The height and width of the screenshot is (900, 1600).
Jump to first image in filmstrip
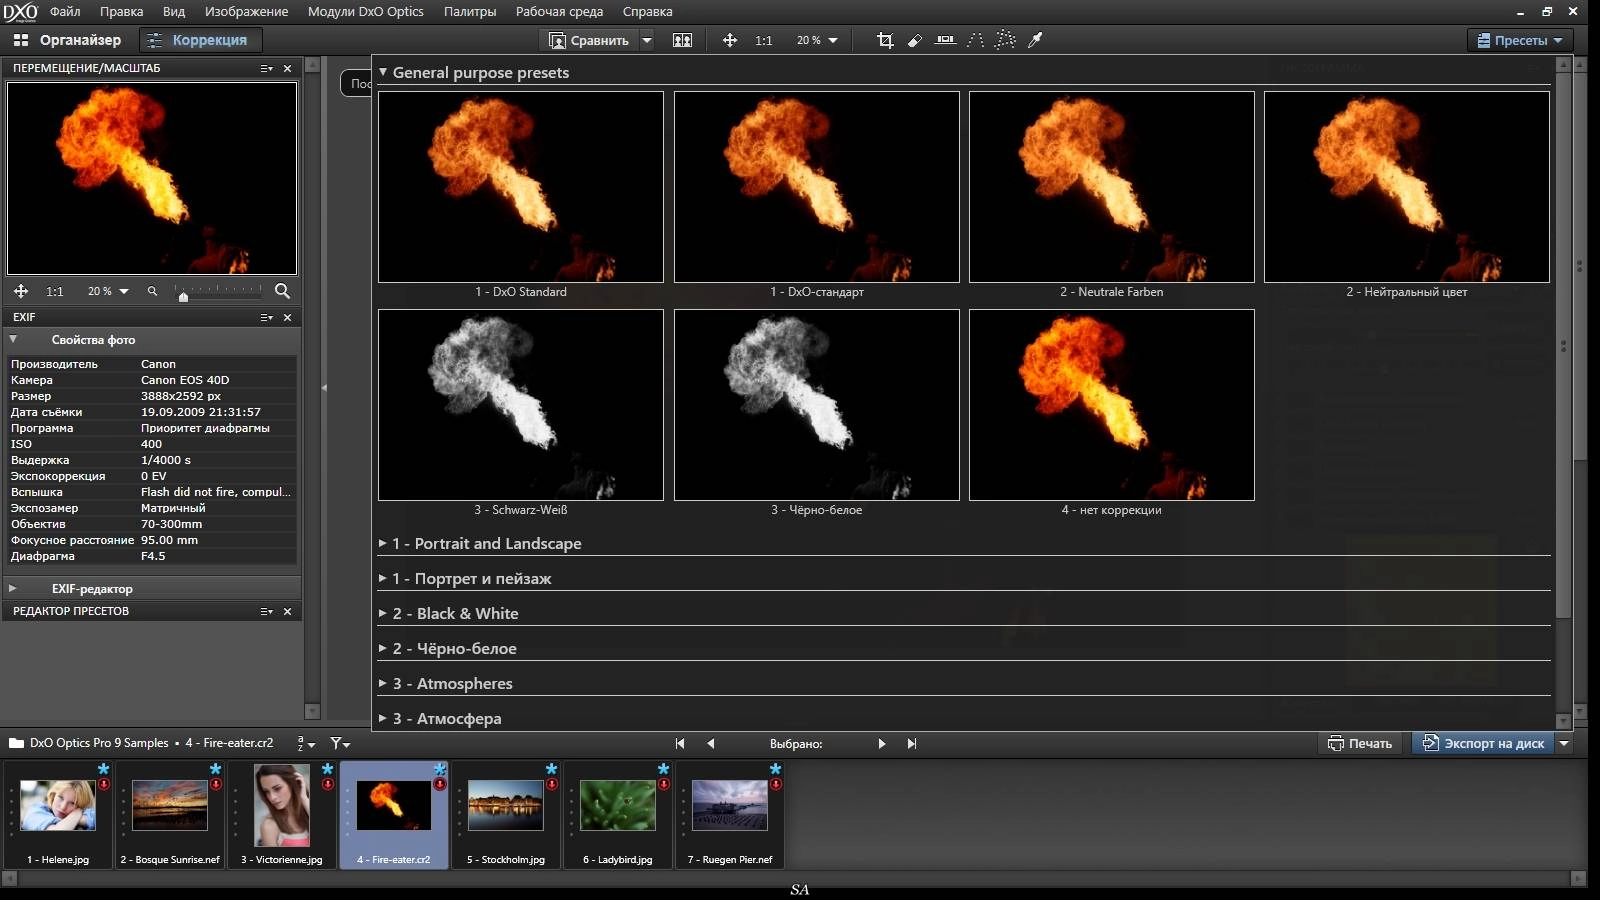(x=680, y=743)
